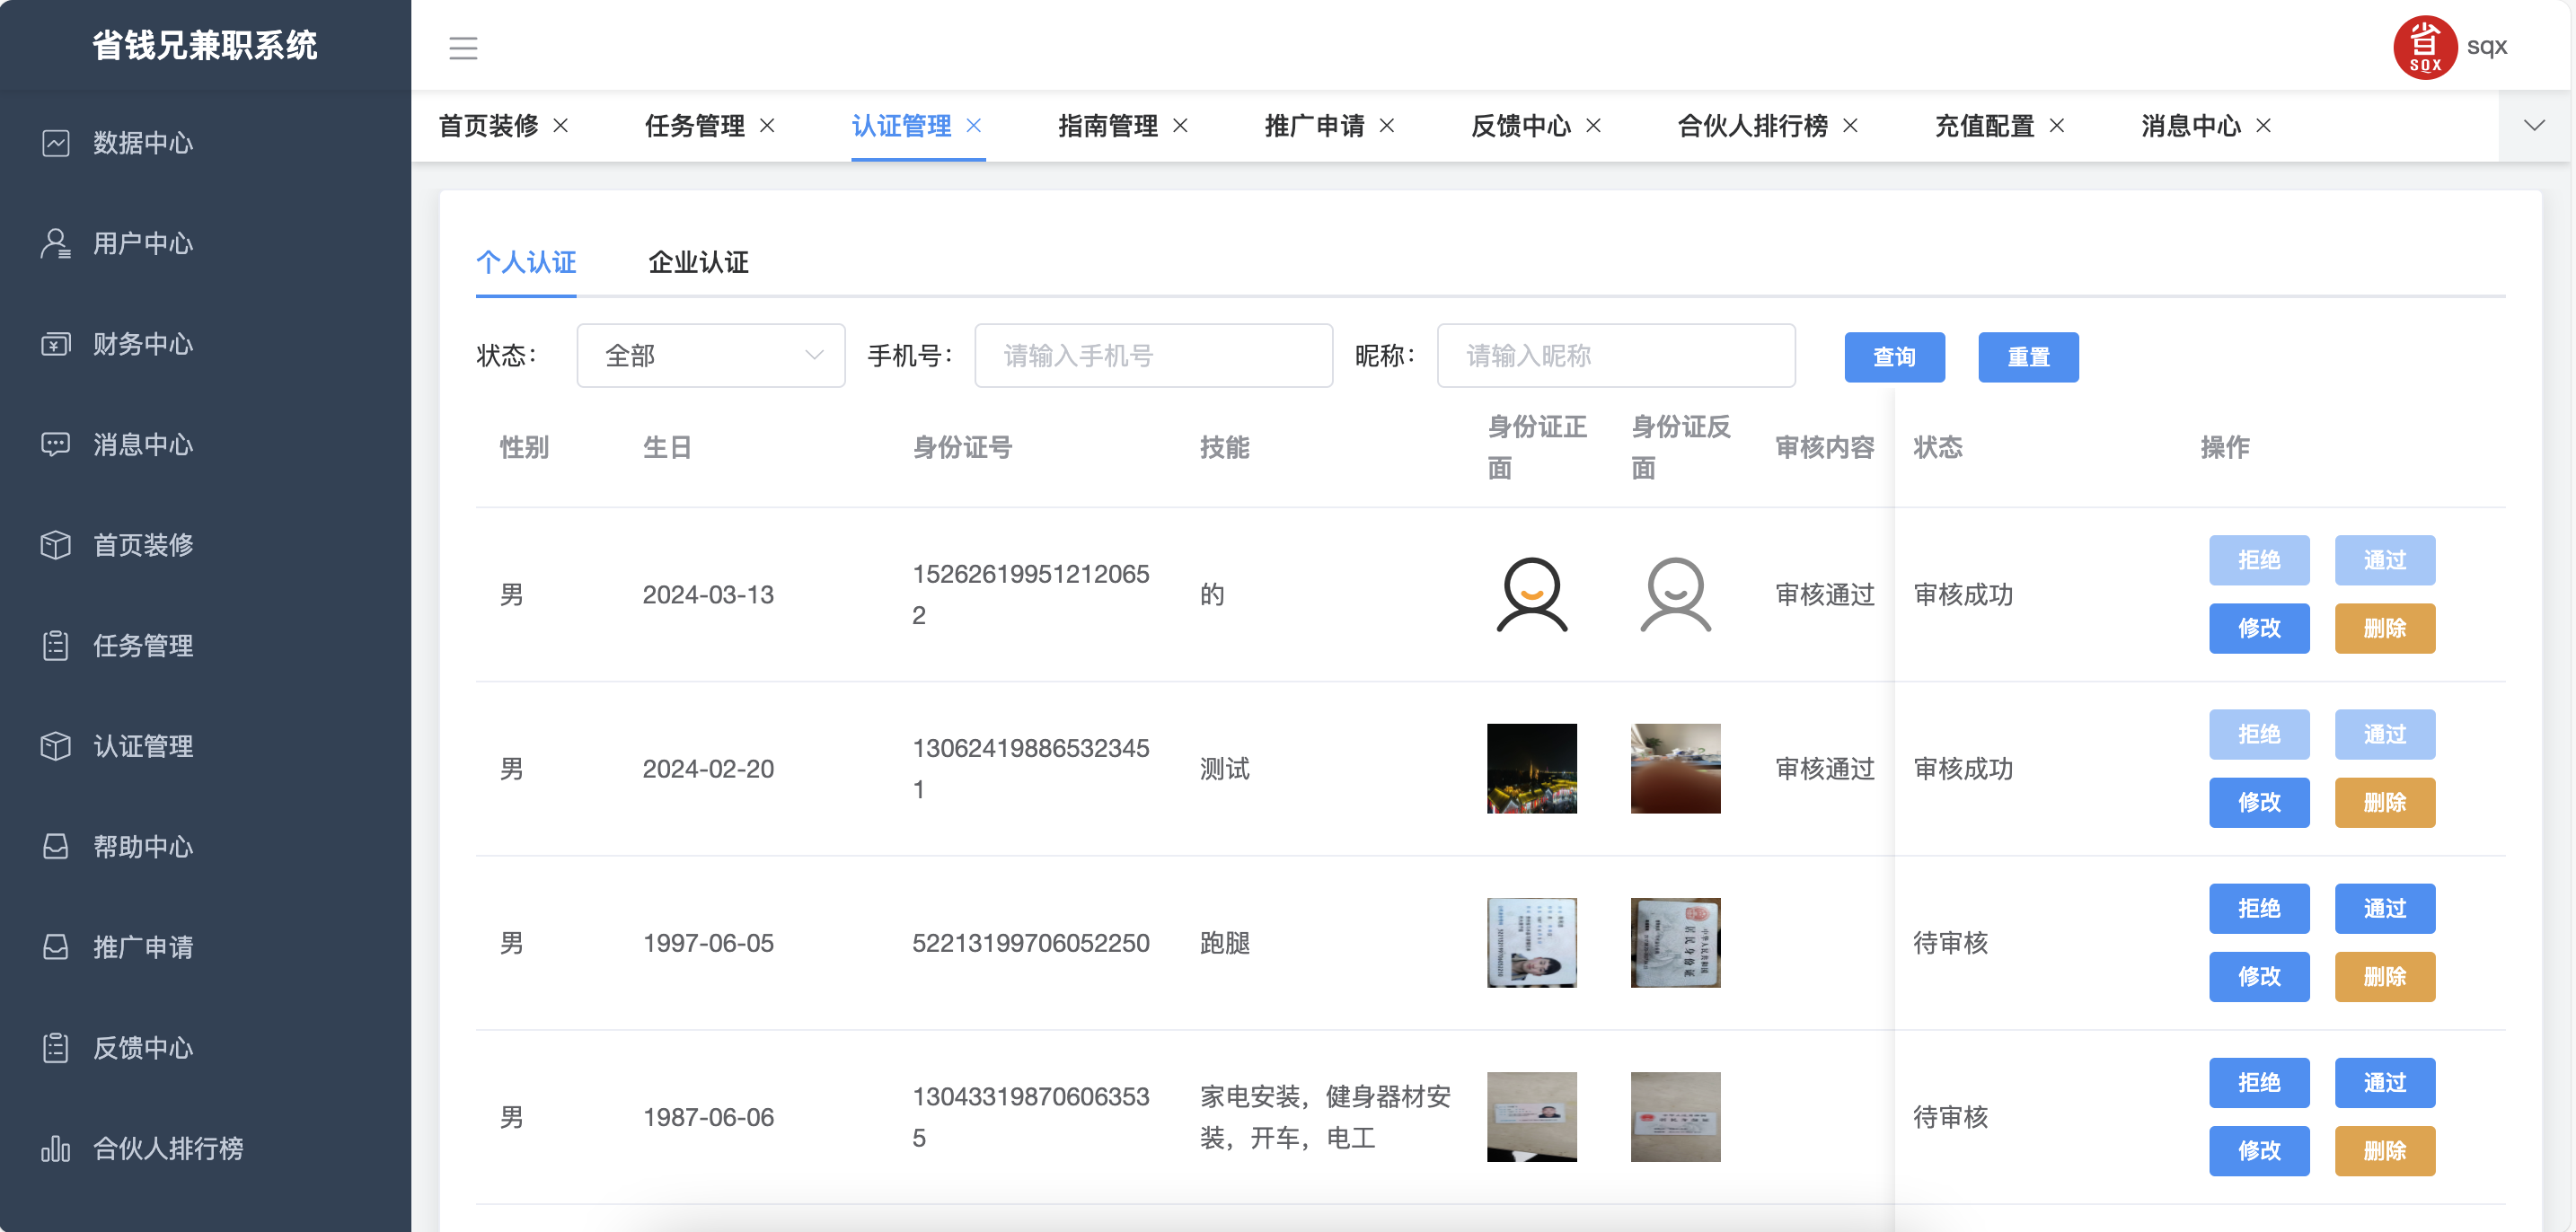Open the 状态 filter dropdown
Image resolution: width=2576 pixels, height=1232 pixels.
point(710,355)
